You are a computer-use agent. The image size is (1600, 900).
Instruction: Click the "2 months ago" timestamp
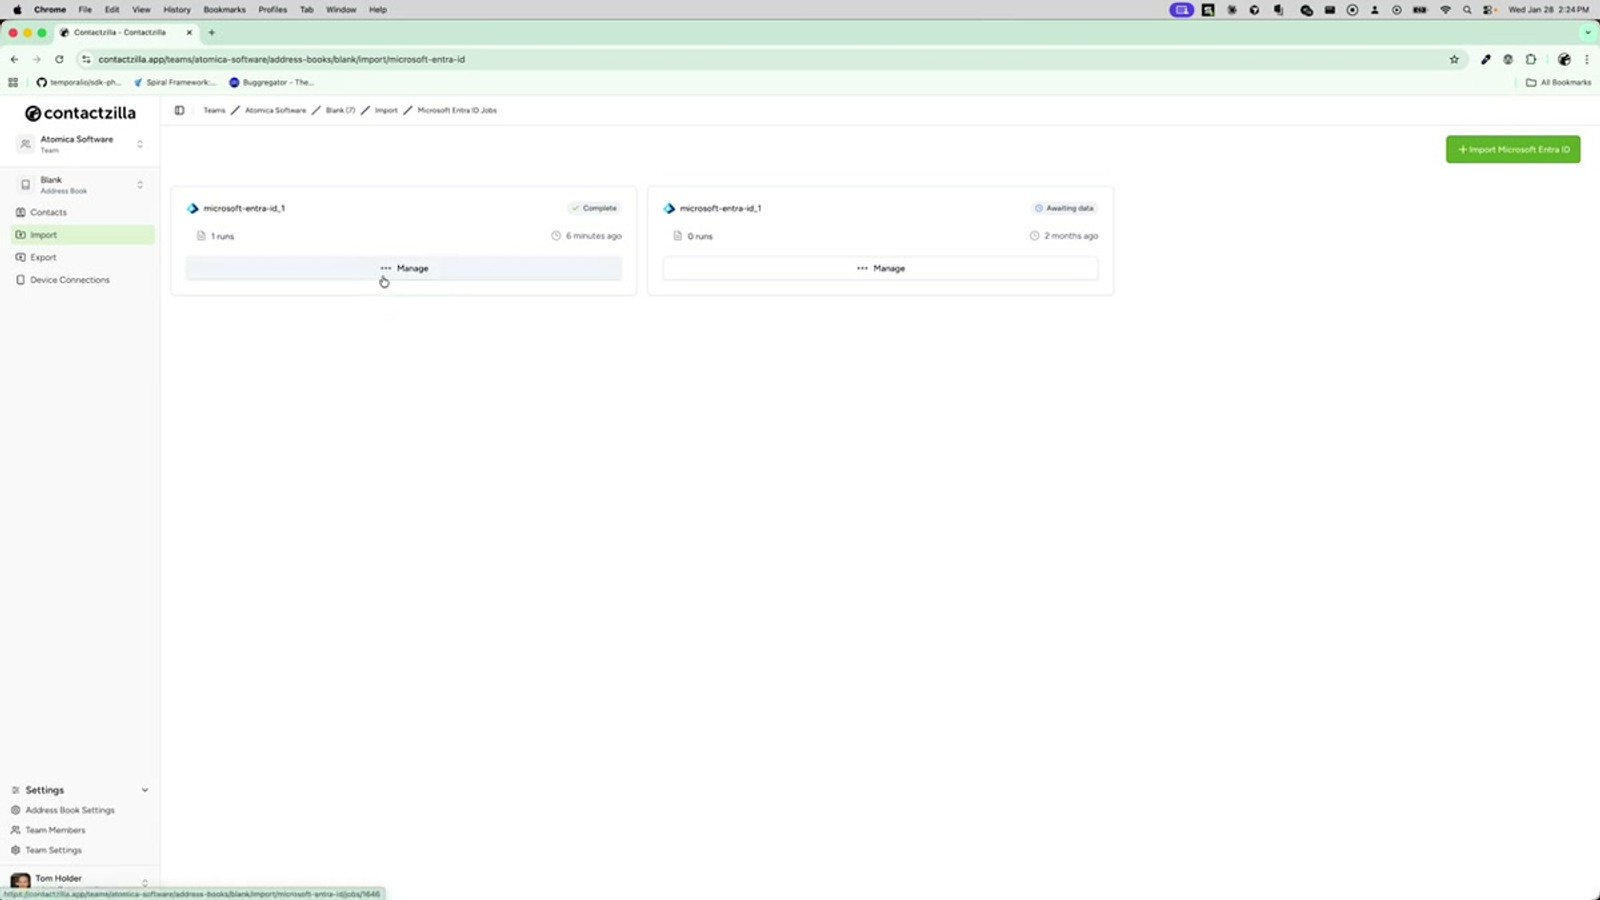click(1071, 236)
